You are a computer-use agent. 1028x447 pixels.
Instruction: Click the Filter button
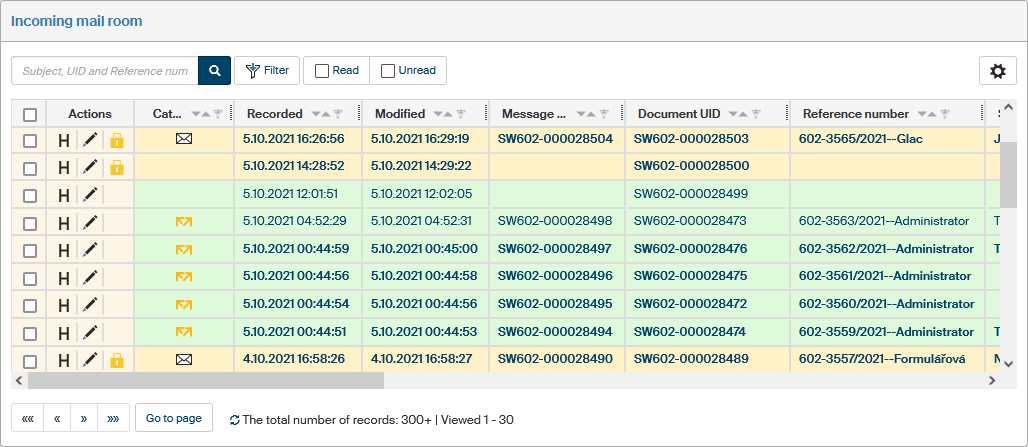pyautogui.click(x=267, y=71)
